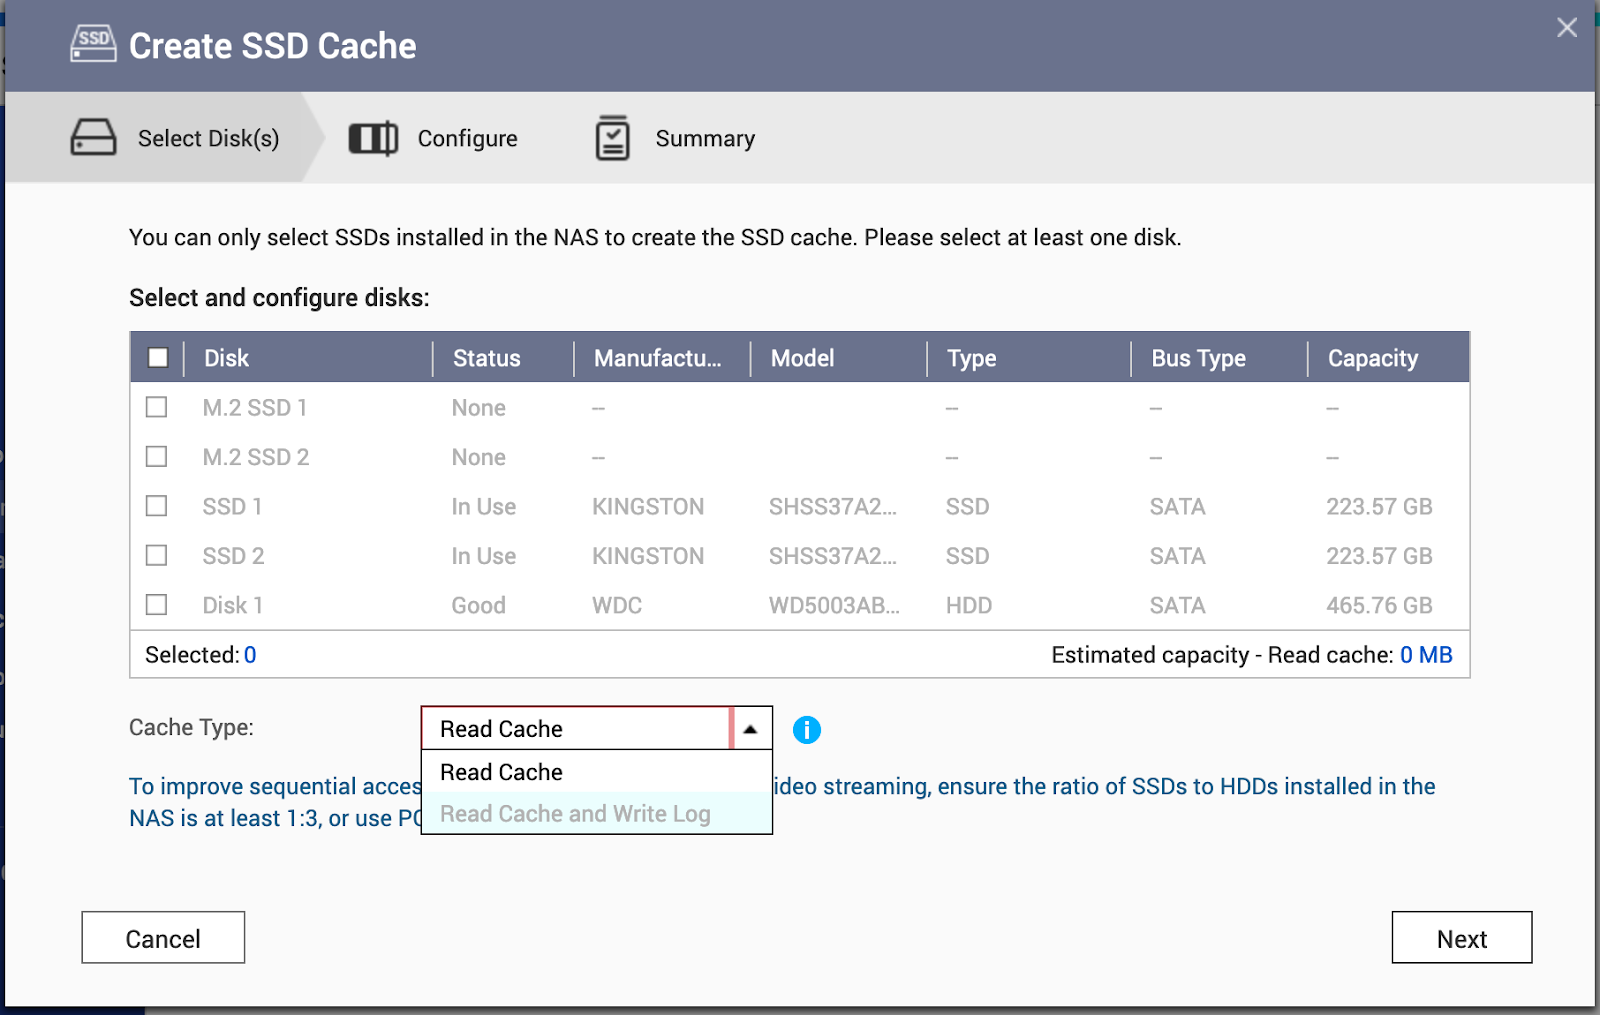Click the SSD icon in the title bar
The height and width of the screenshot is (1015, 1600).
[93, 44]
